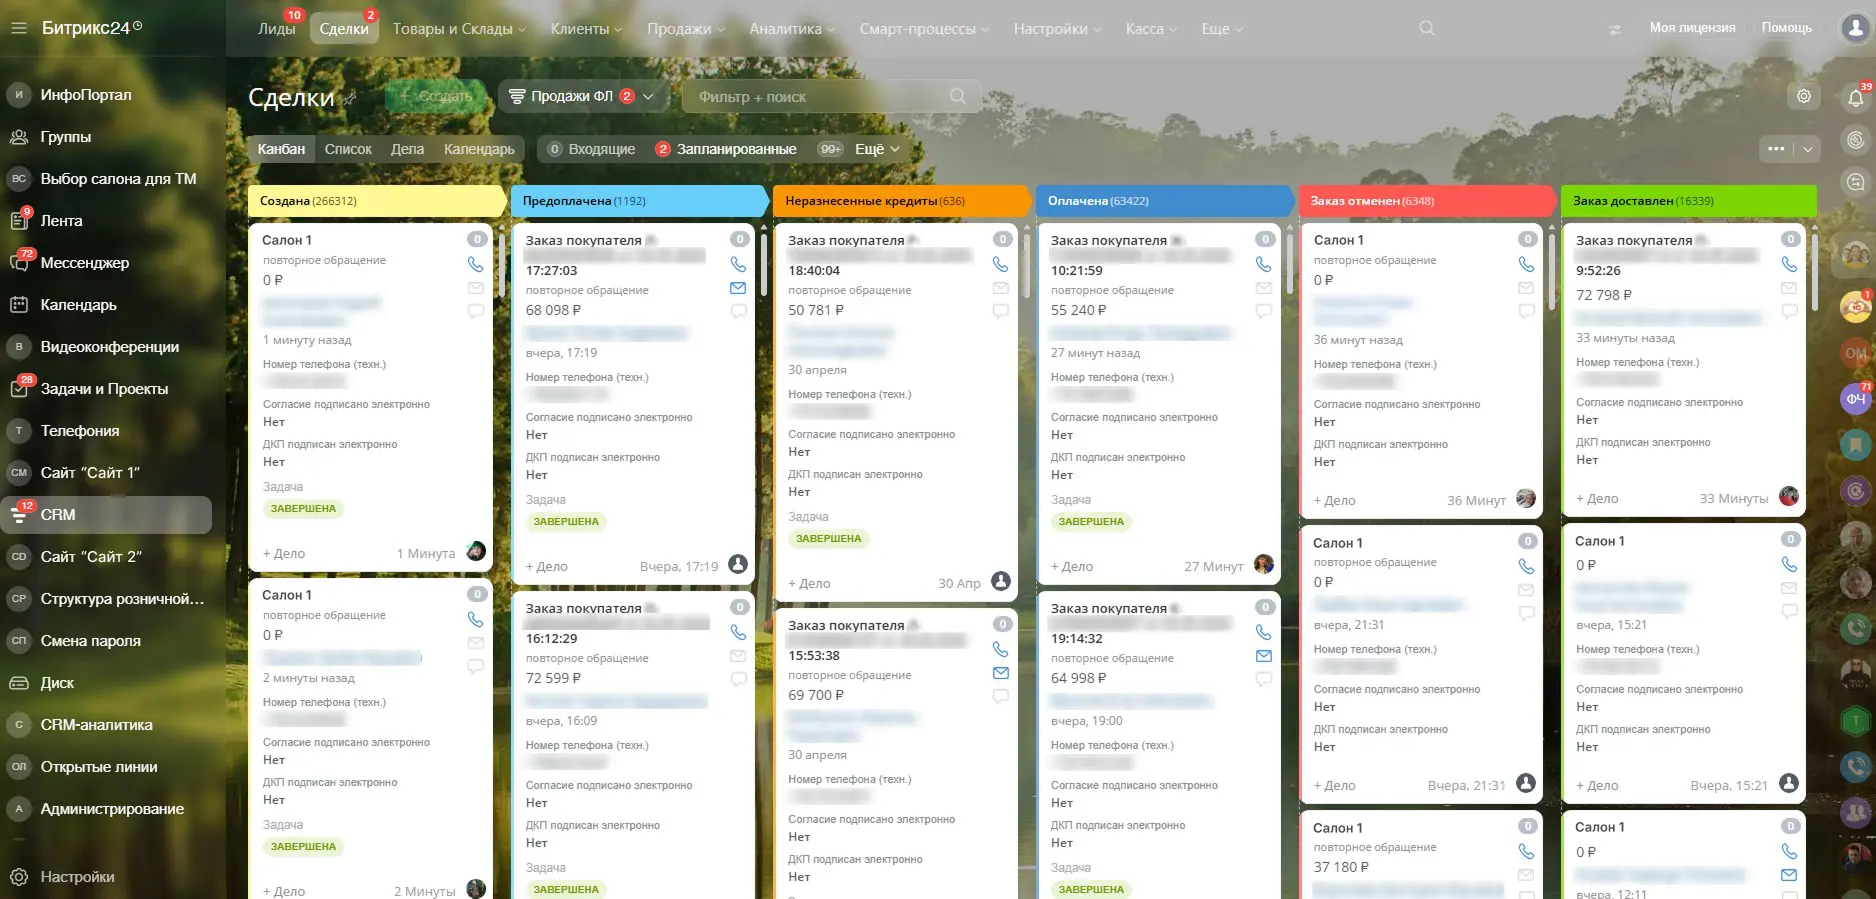Switch to Лиды tab
Viewport: 1876px width, 899px height.
click(277, 29)
